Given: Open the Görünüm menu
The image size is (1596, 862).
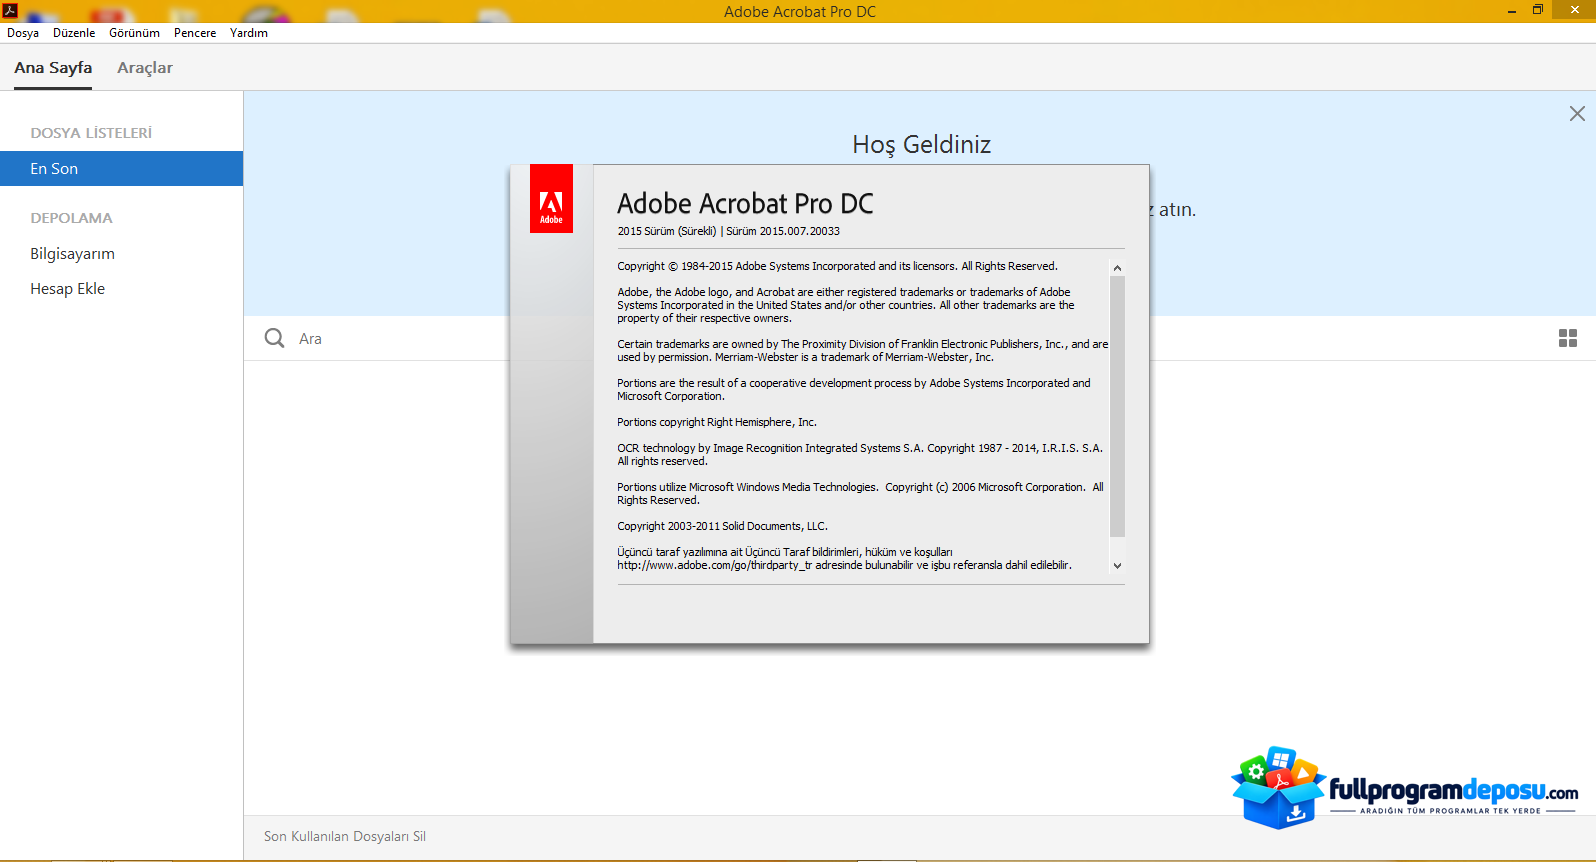Looking at the screenshot, I should [x=134, y=33].
